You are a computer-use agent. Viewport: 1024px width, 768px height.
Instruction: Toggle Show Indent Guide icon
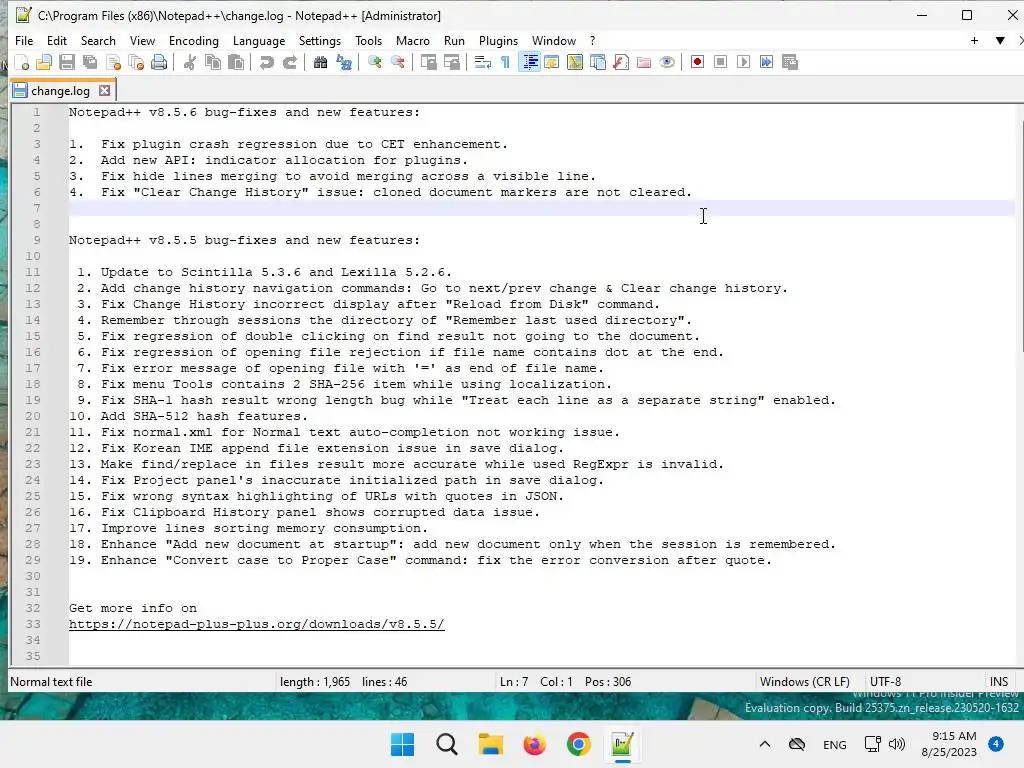(530, 62)
